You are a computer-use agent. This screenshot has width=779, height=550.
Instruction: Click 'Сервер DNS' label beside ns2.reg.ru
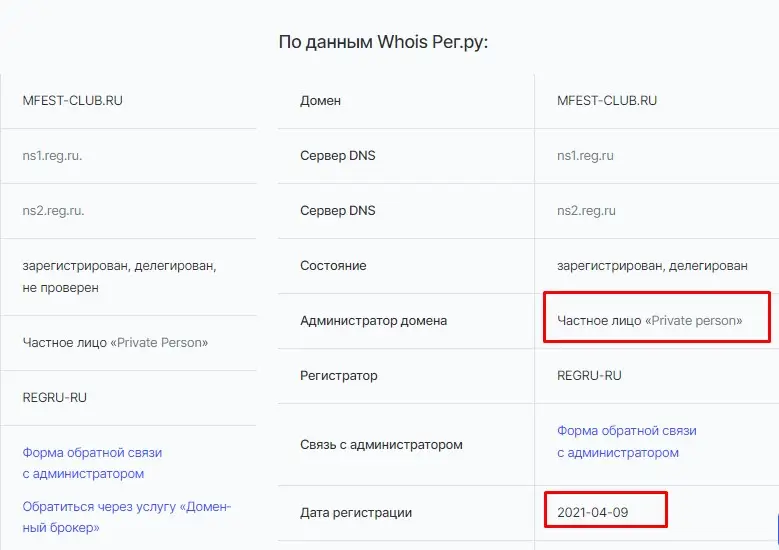[x=338, y=211]
